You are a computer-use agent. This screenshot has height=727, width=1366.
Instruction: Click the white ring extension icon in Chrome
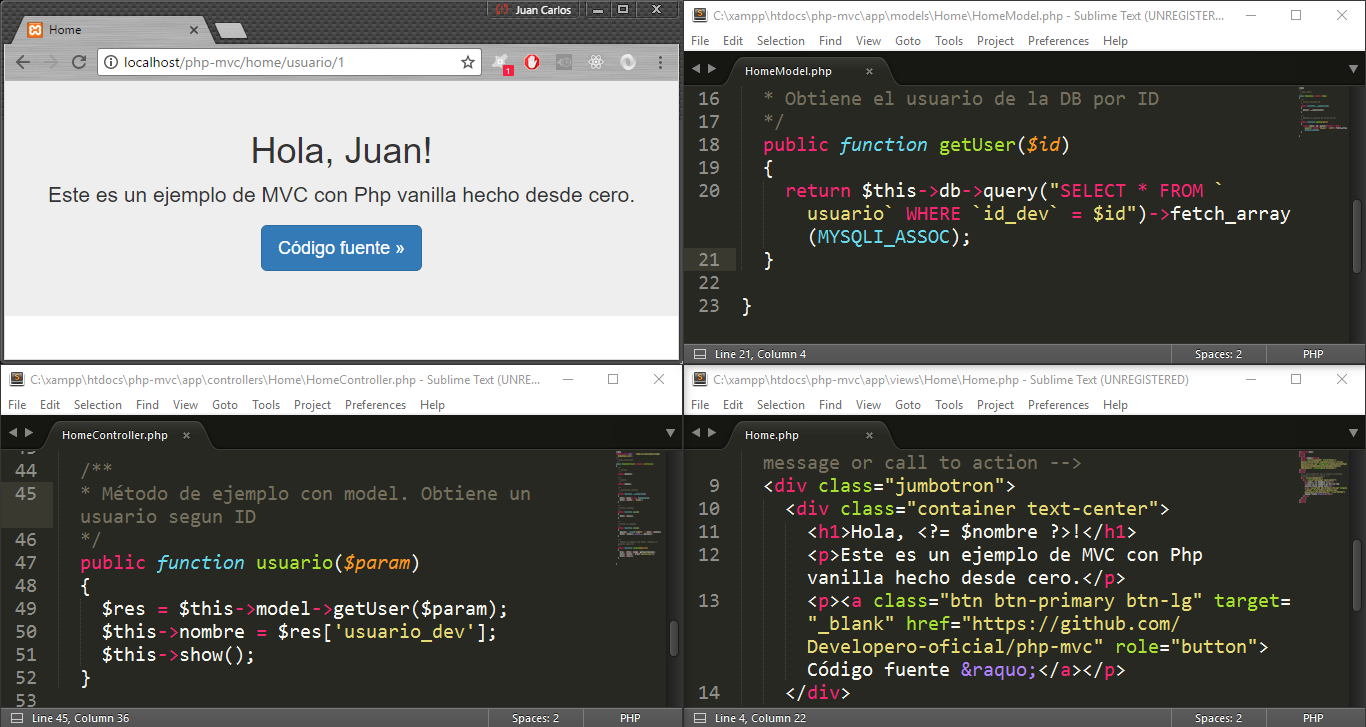628,62
